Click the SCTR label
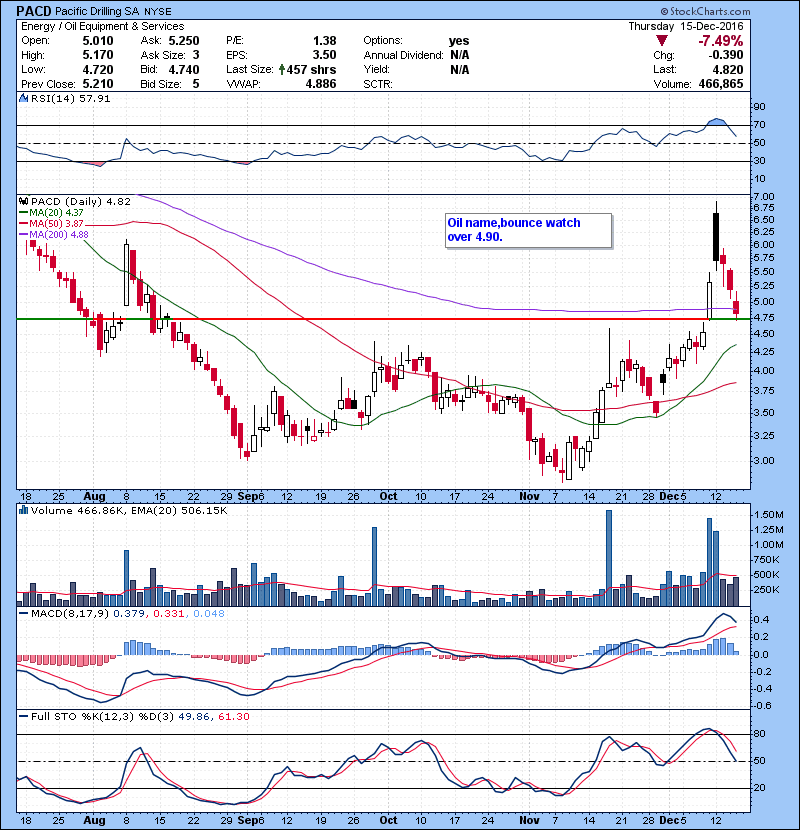The width and height of the screenshot is (800, 830). click(377, 84)
